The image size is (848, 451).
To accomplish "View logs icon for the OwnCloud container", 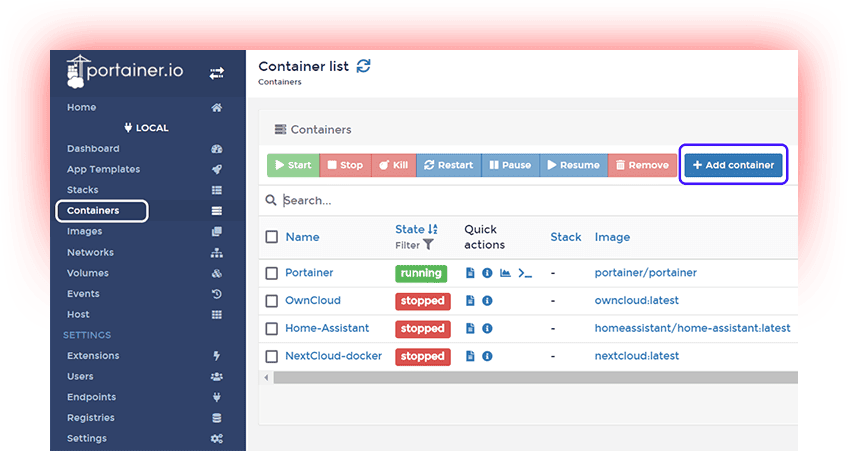I will [470, 301].
